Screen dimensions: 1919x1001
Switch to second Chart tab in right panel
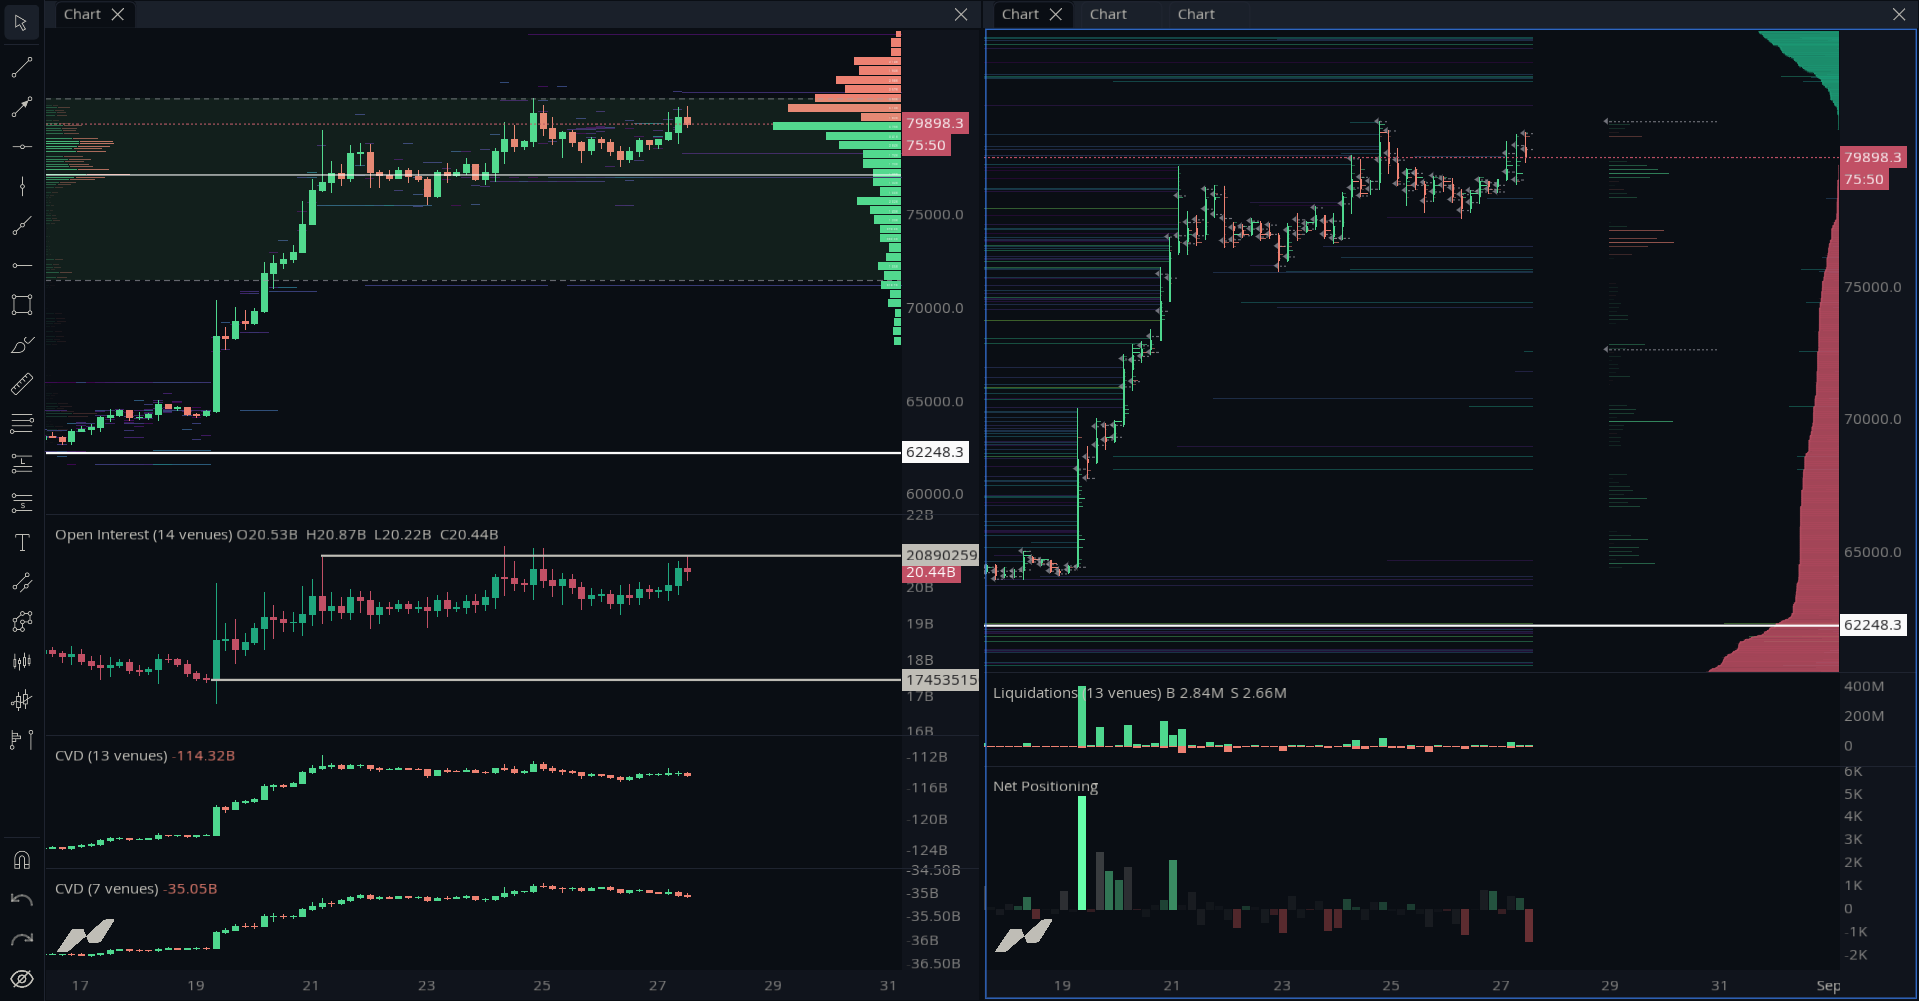1108,14
